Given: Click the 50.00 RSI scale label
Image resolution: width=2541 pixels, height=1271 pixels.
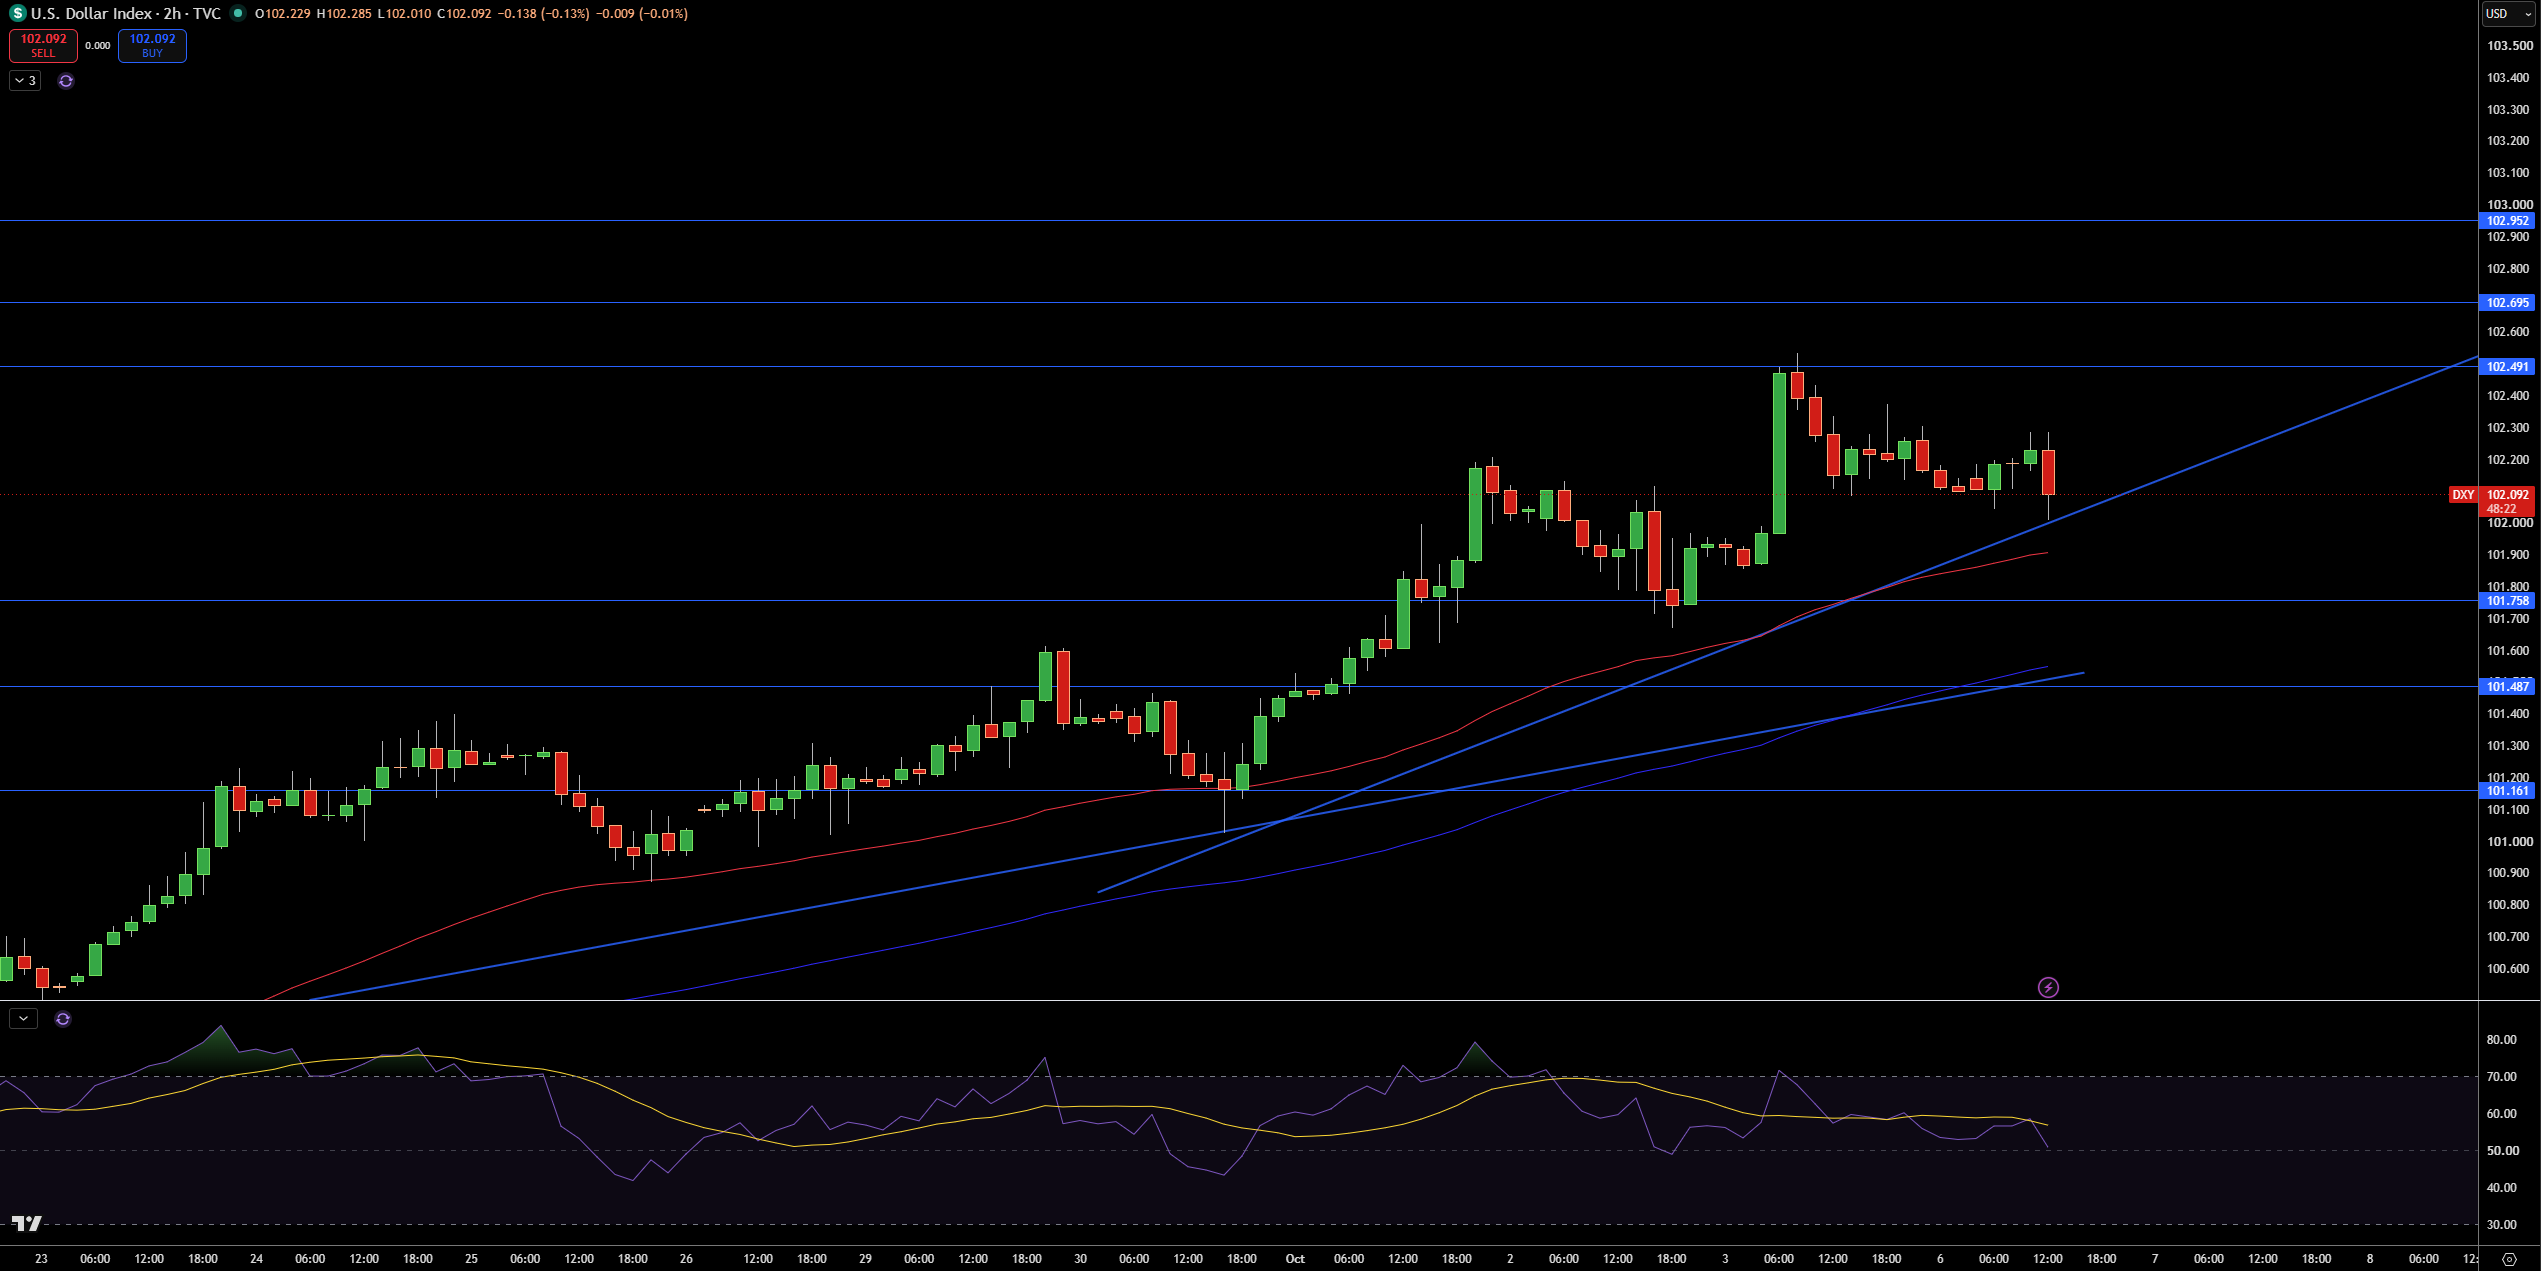Looking at the screenshot, I should pyautogui.click(x=2501, y=1151).
